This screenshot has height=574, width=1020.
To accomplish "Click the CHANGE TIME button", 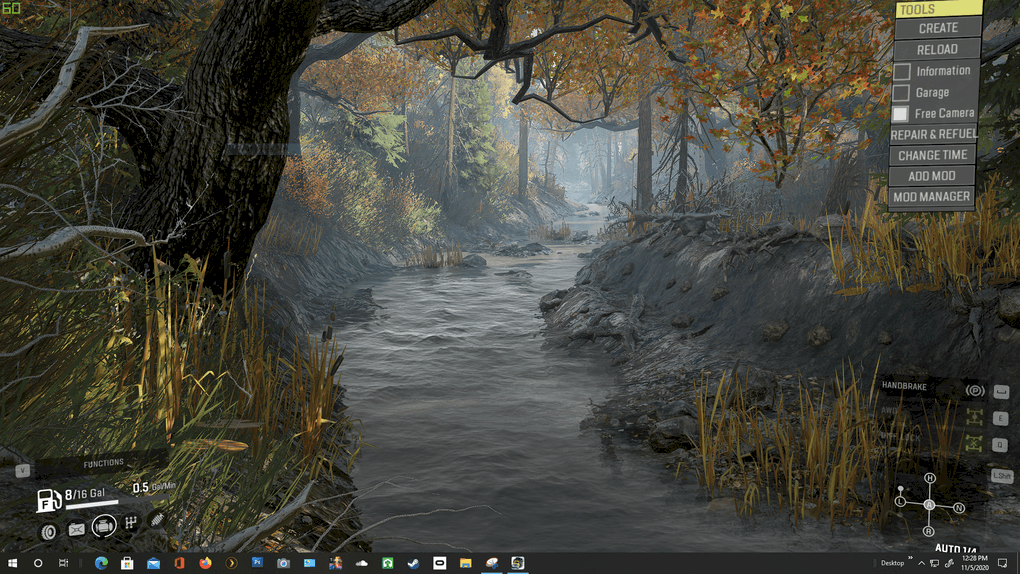I will tap(932, 155).
